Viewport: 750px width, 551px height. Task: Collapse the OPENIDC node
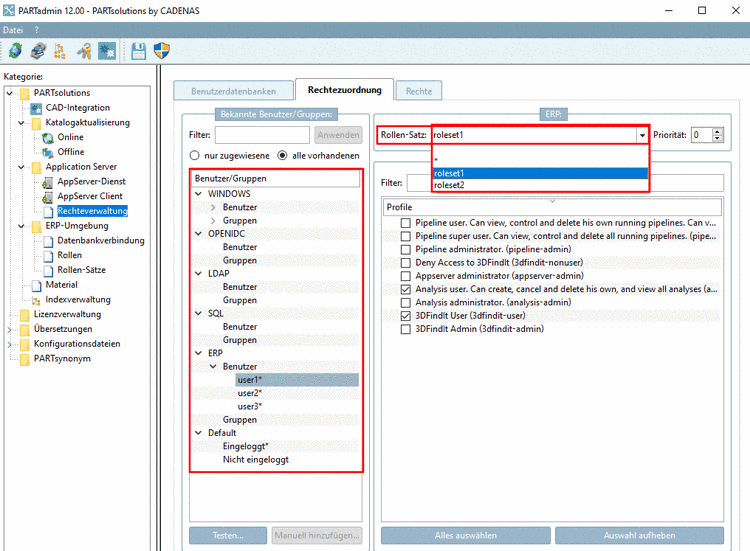[x=199, y=234]
